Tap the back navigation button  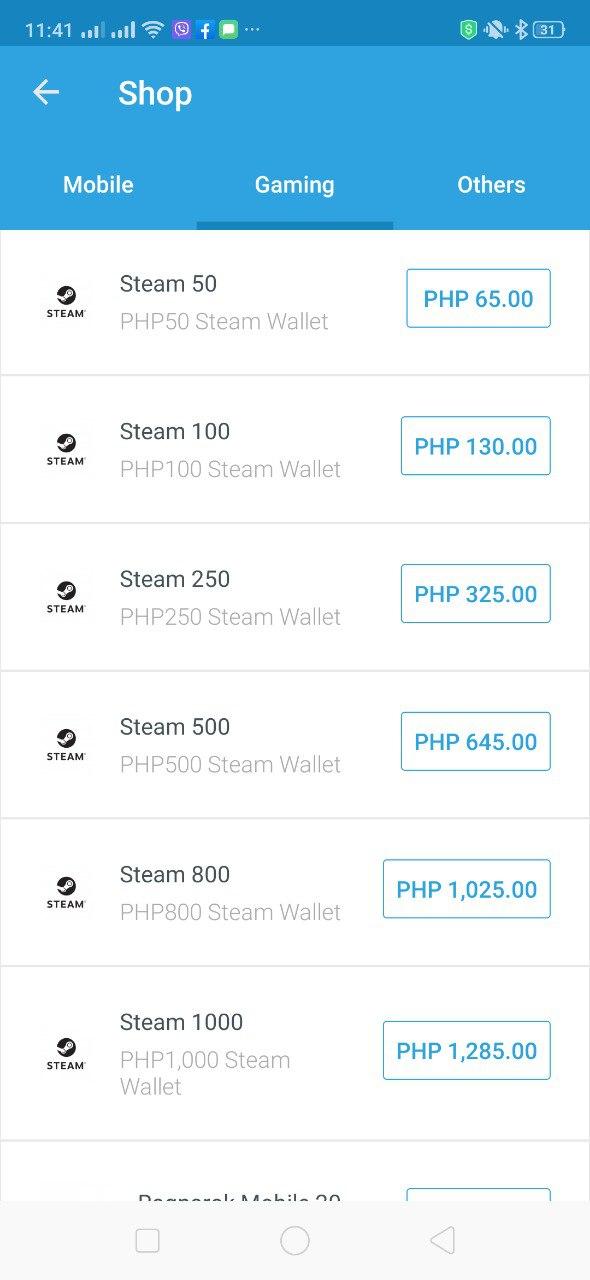pyautogui.click(x=443, y=1239)
